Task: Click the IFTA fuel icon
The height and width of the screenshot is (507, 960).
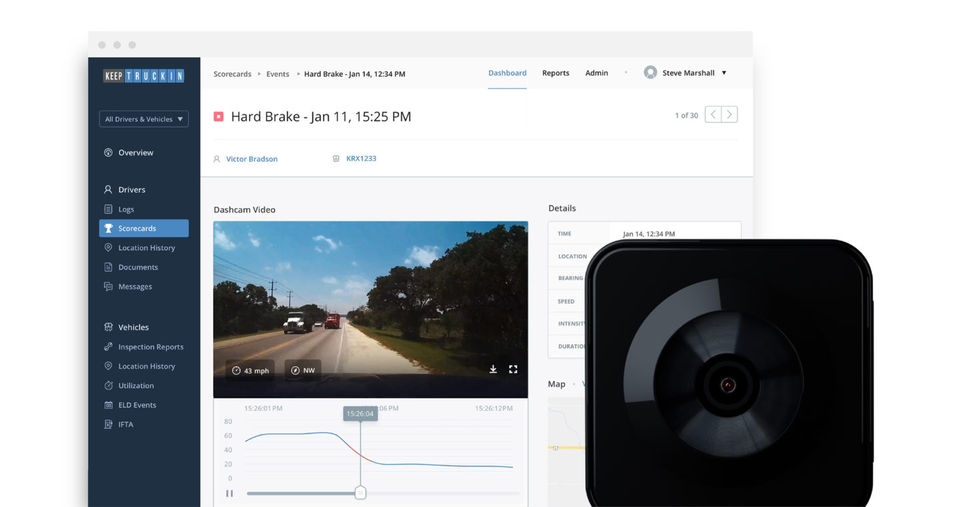Action: [x=108, y=424]
